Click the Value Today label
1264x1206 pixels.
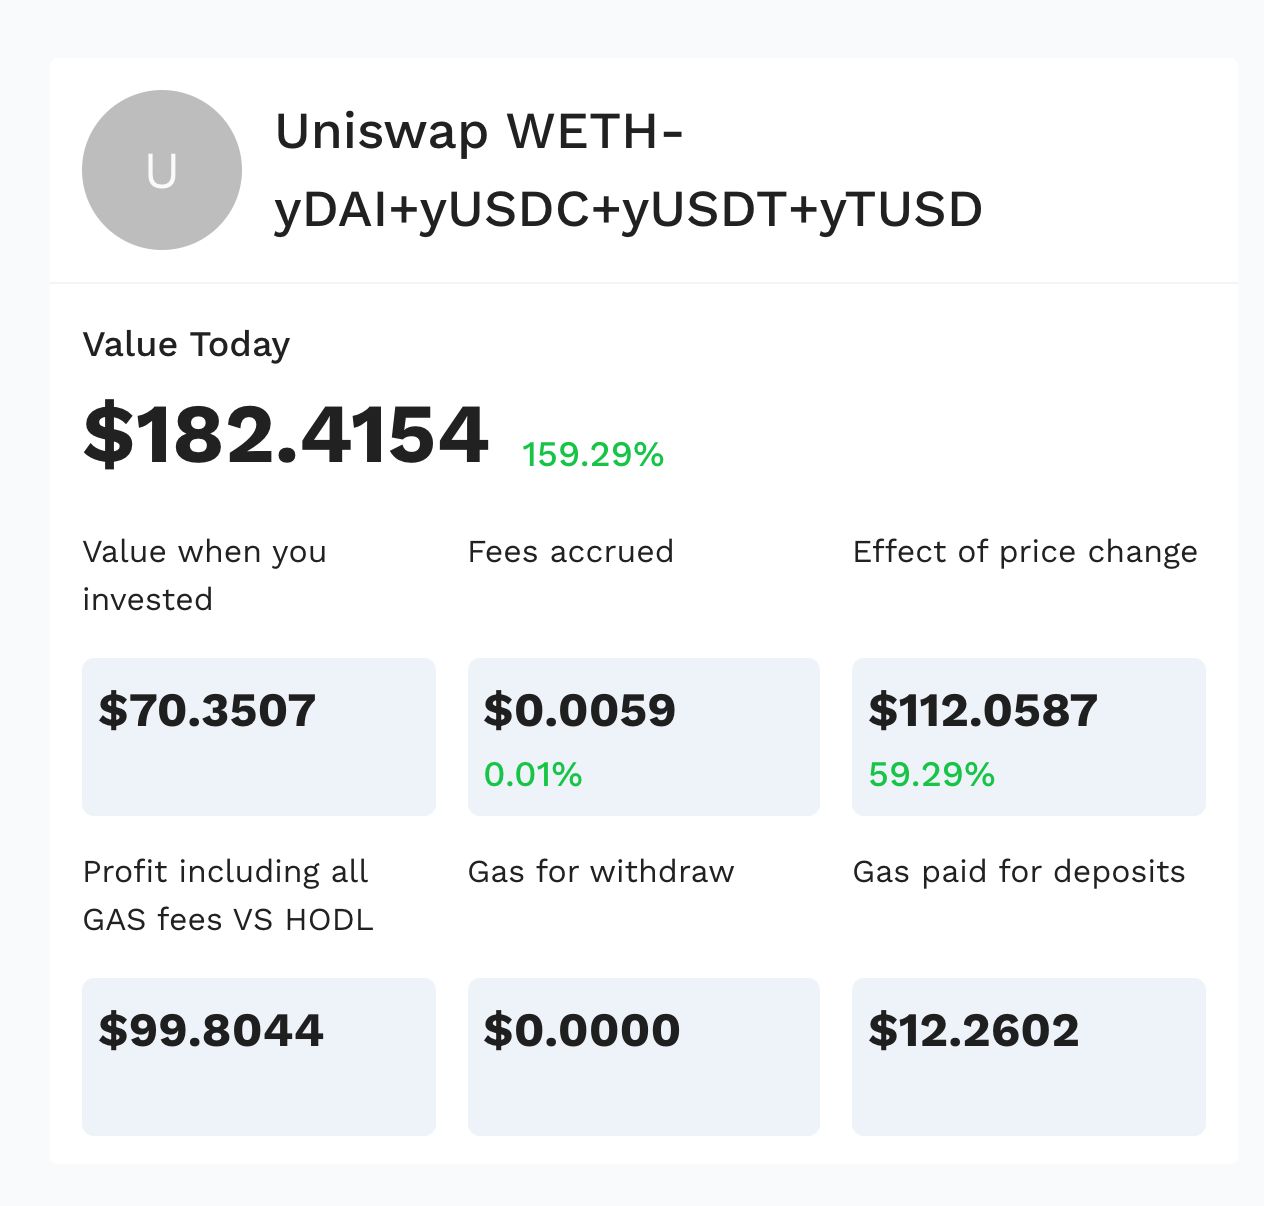186,344
